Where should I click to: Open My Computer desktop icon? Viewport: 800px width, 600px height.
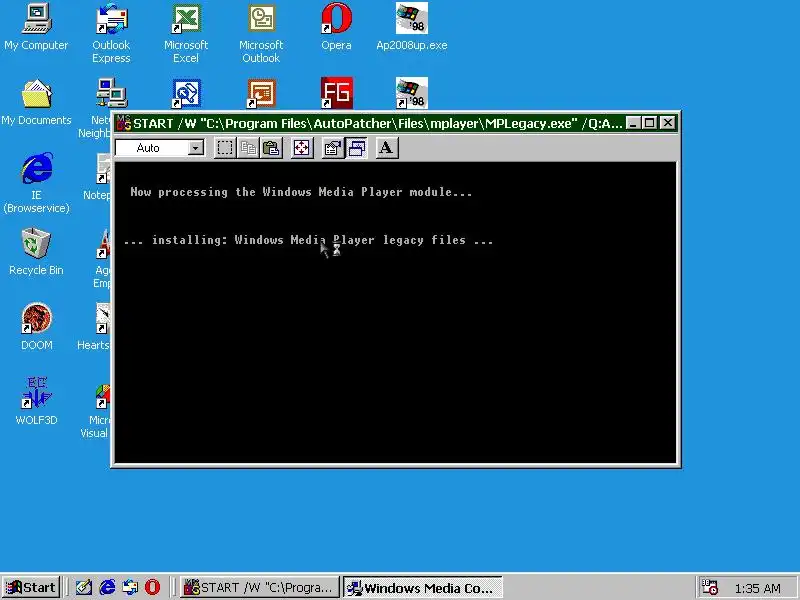pyautogui.click(x=36, y=27)
